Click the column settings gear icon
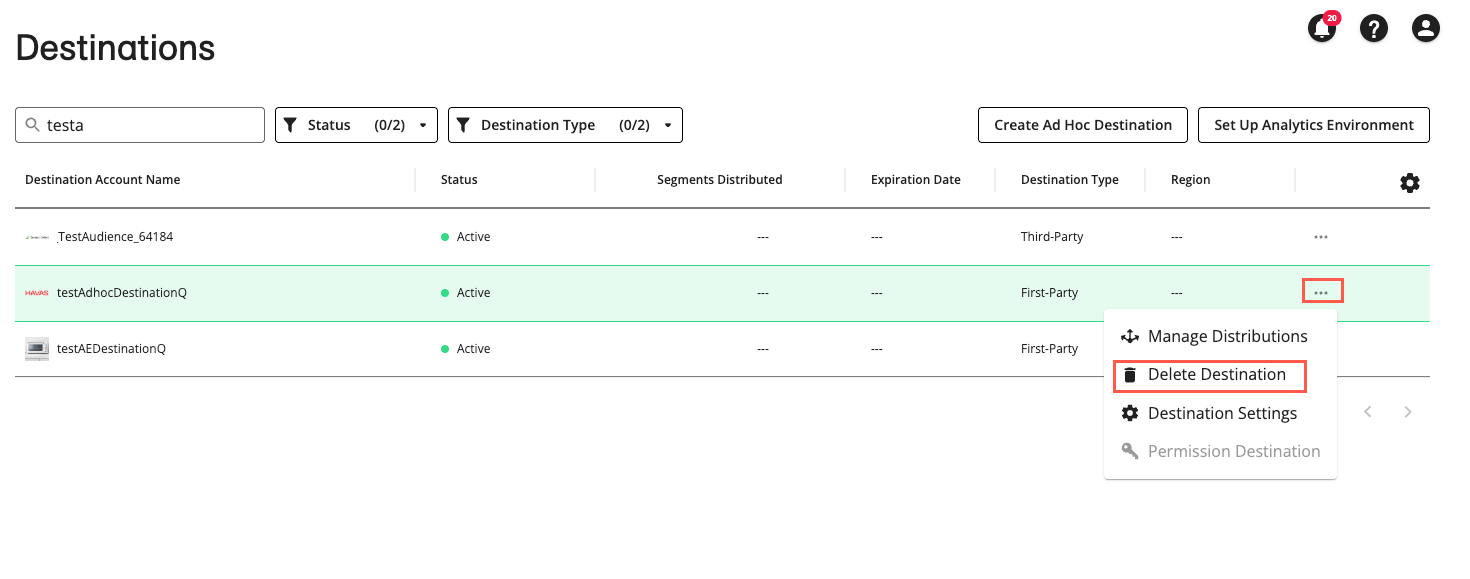 coord(1410,183)
